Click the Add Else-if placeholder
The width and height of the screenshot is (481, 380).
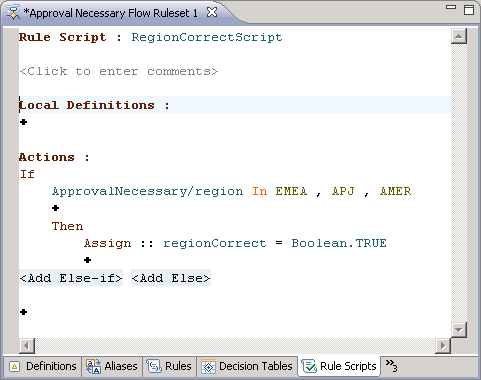click(71, 278)
